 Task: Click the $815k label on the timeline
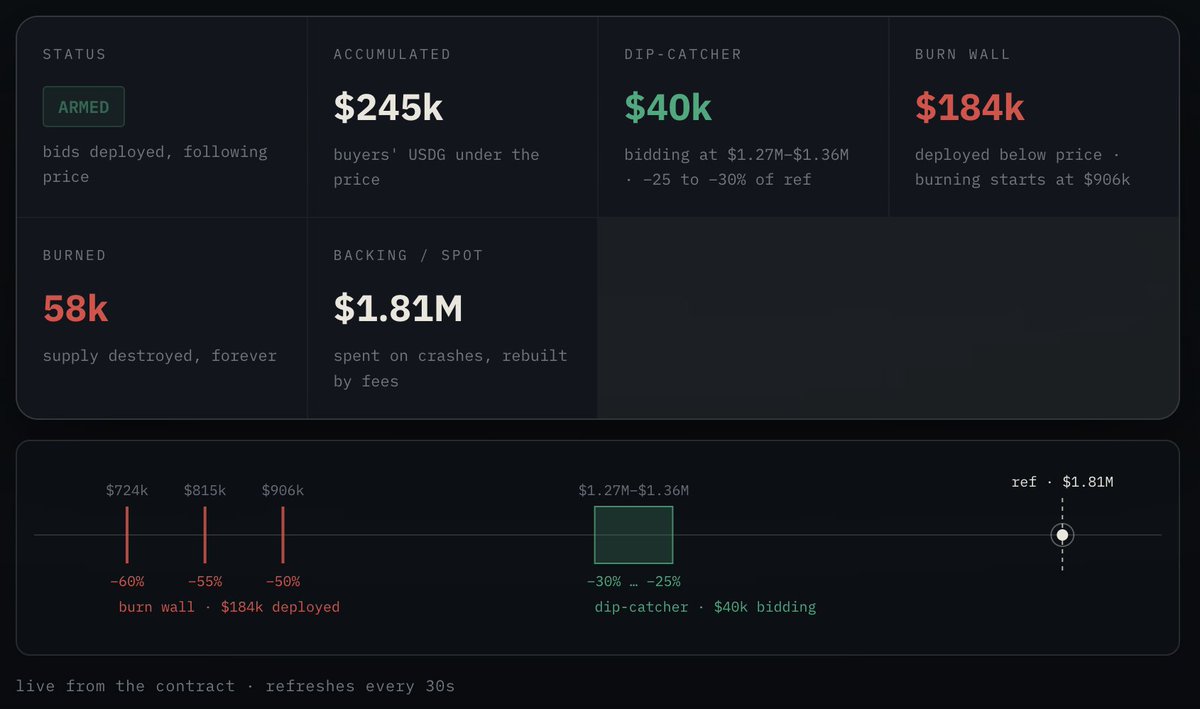pyautogui.click(x=205, y=490)
